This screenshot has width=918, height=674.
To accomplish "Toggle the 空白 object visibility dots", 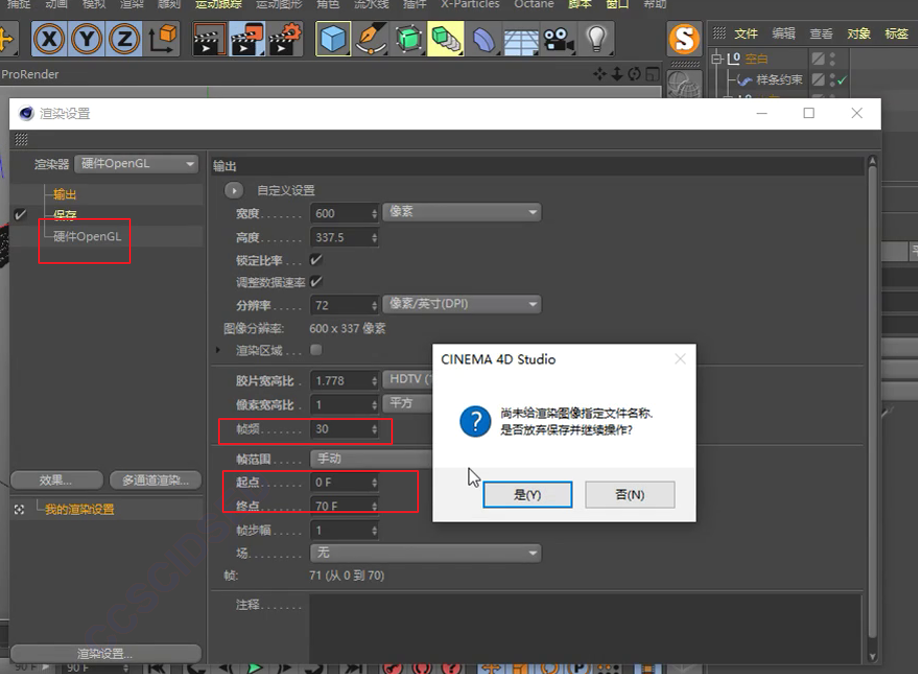I will coord(833,59).
